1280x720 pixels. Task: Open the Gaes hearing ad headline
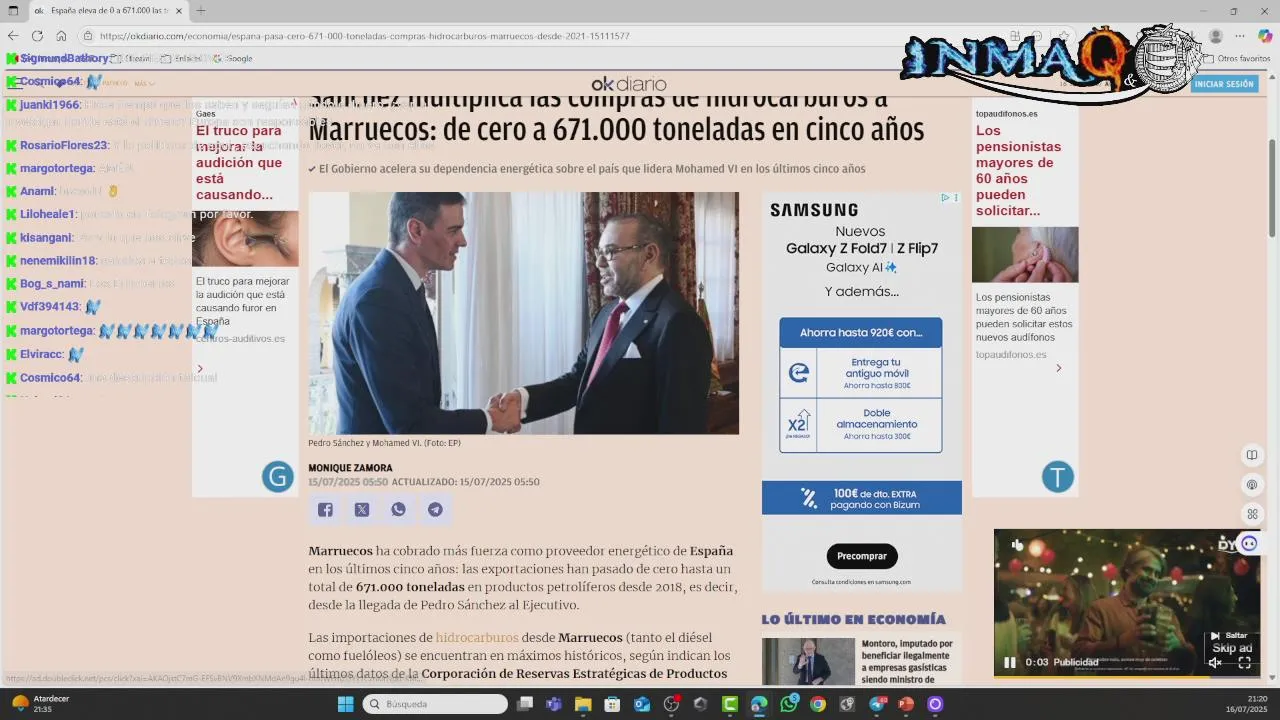pos(240,162)
